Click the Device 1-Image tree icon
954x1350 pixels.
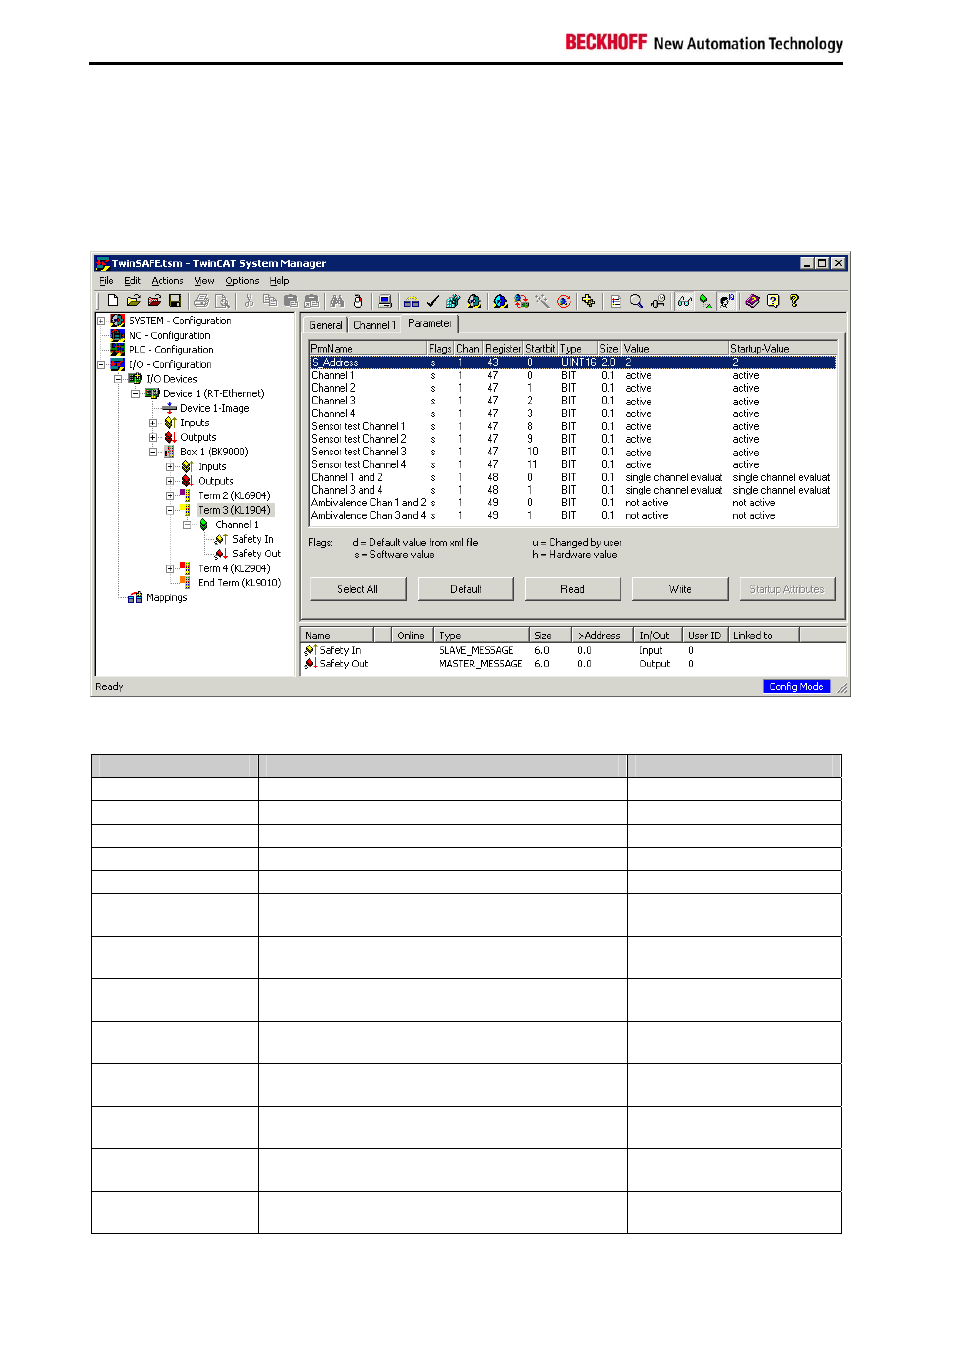point(169,408)
